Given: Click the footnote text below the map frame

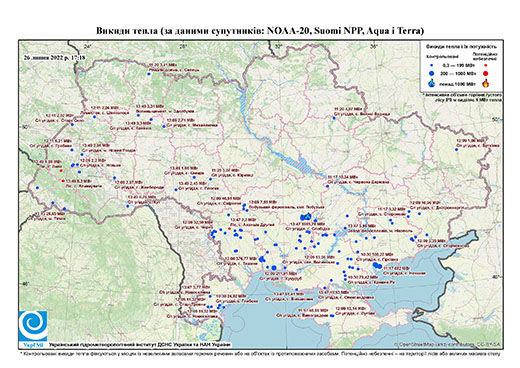Looking at the screenshot, I should [x=260, y=353].
